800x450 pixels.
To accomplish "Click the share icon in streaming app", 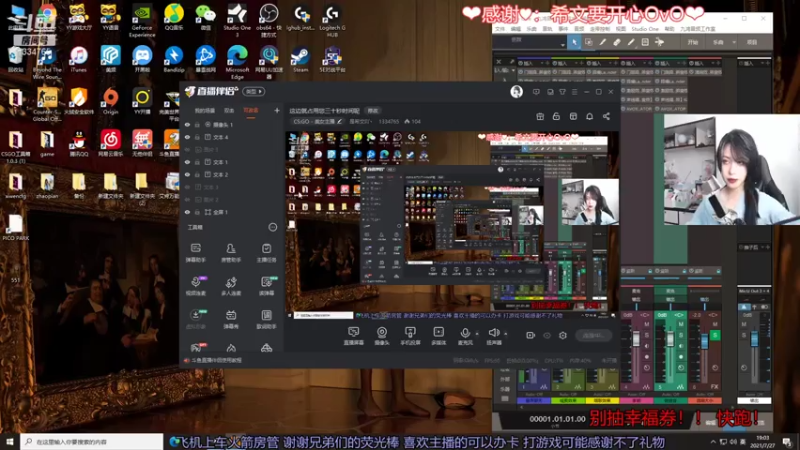I will 606,116.
